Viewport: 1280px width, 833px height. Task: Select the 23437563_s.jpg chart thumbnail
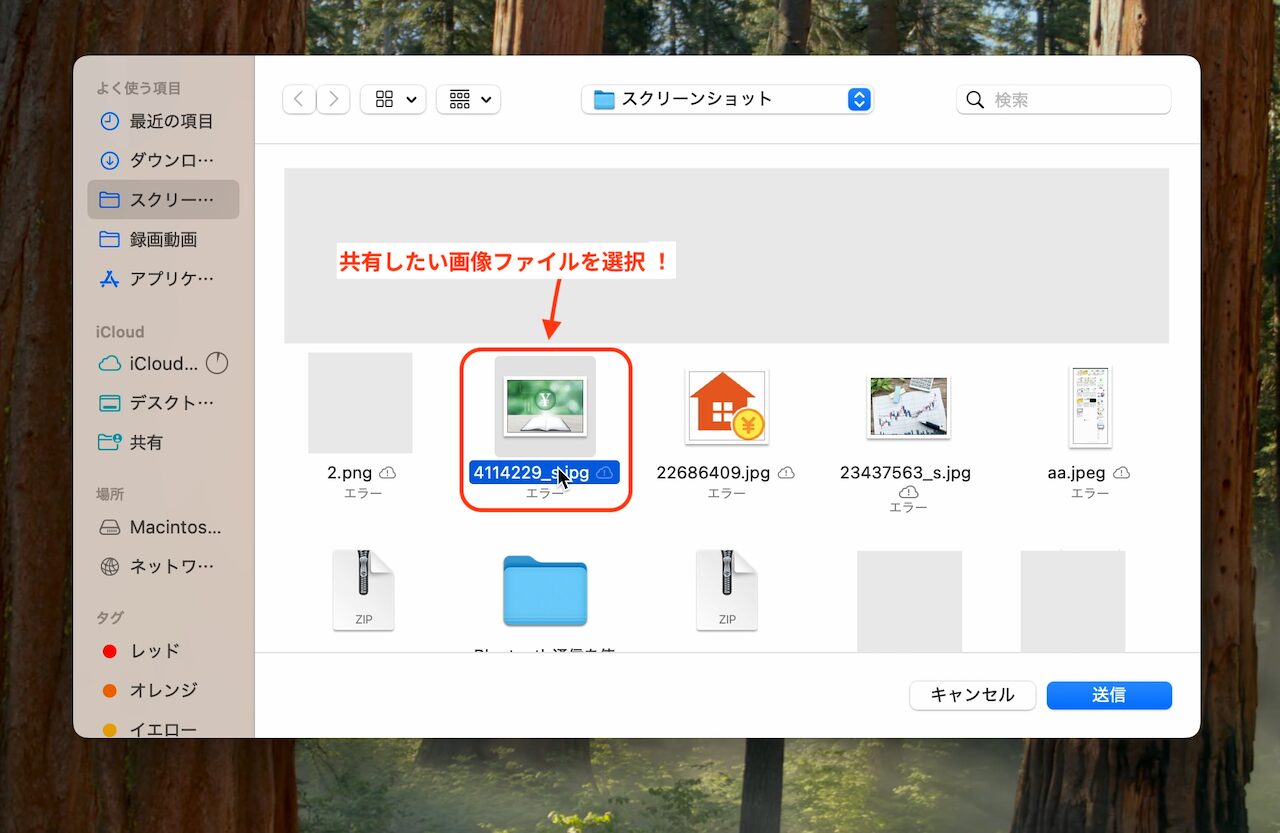pyautogui.click(x=908, y=406)
